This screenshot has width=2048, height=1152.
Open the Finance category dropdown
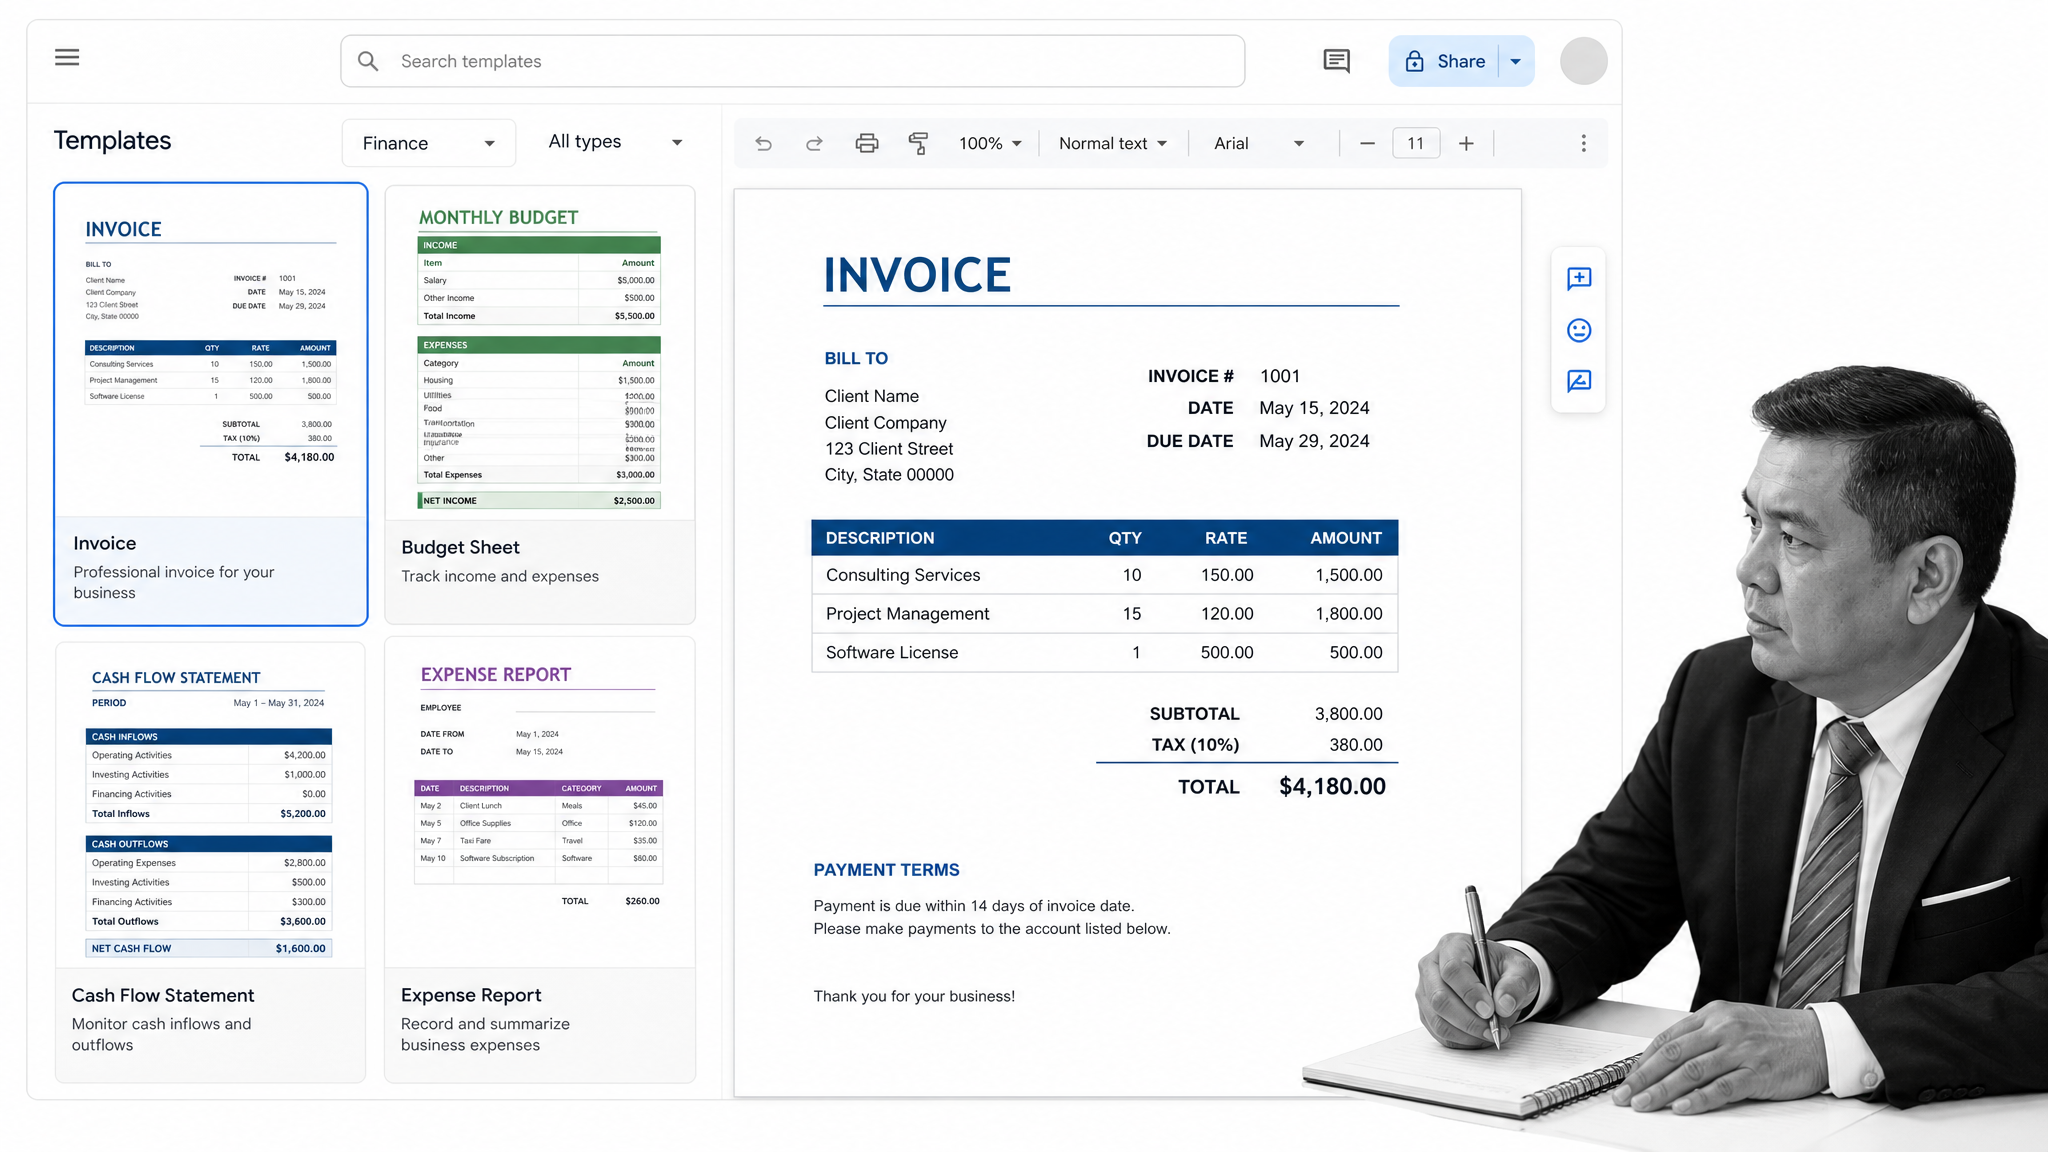(429, 143)
